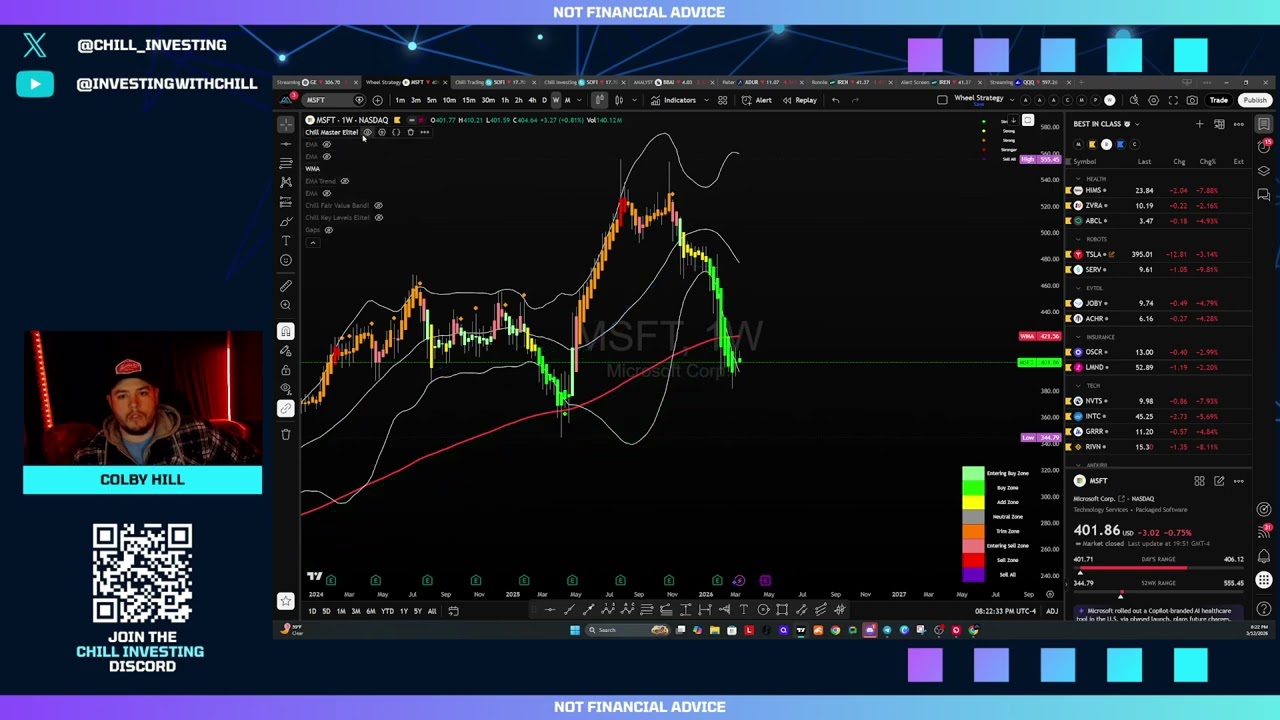Select the pattern drawing tool

286,182
